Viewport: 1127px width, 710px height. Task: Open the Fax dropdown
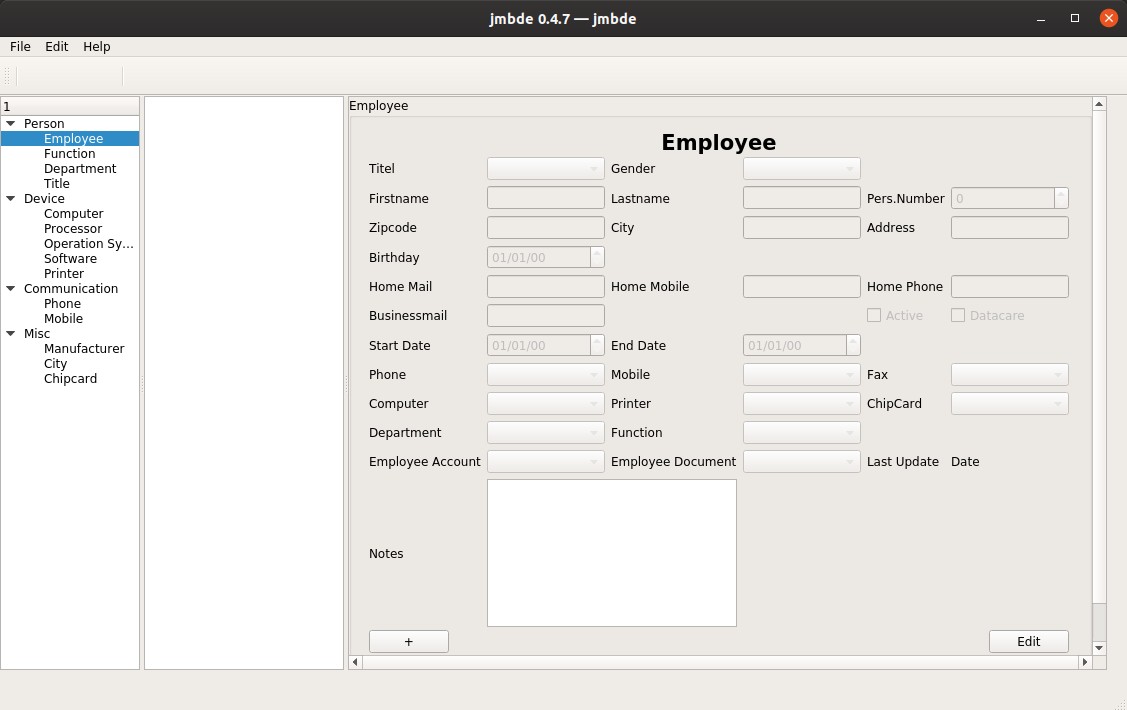pos(1009,374)
